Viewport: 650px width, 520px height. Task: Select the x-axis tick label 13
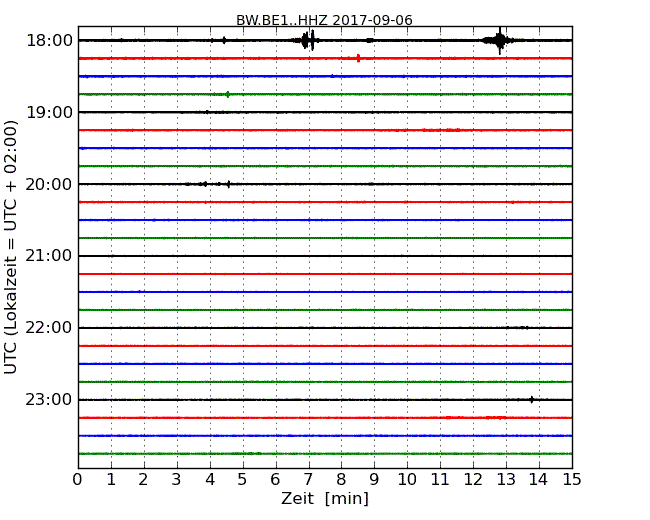coord(506,480)
